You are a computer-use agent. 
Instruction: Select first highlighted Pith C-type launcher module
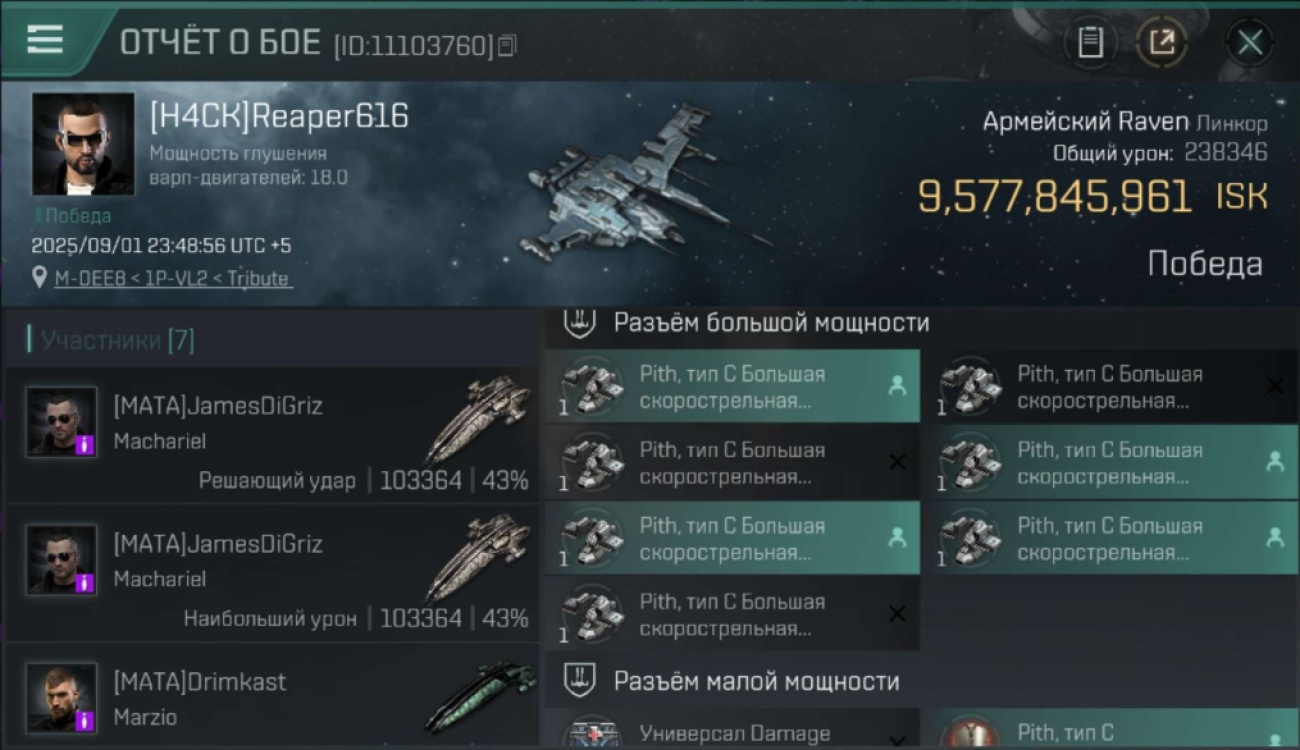(732, 387)
